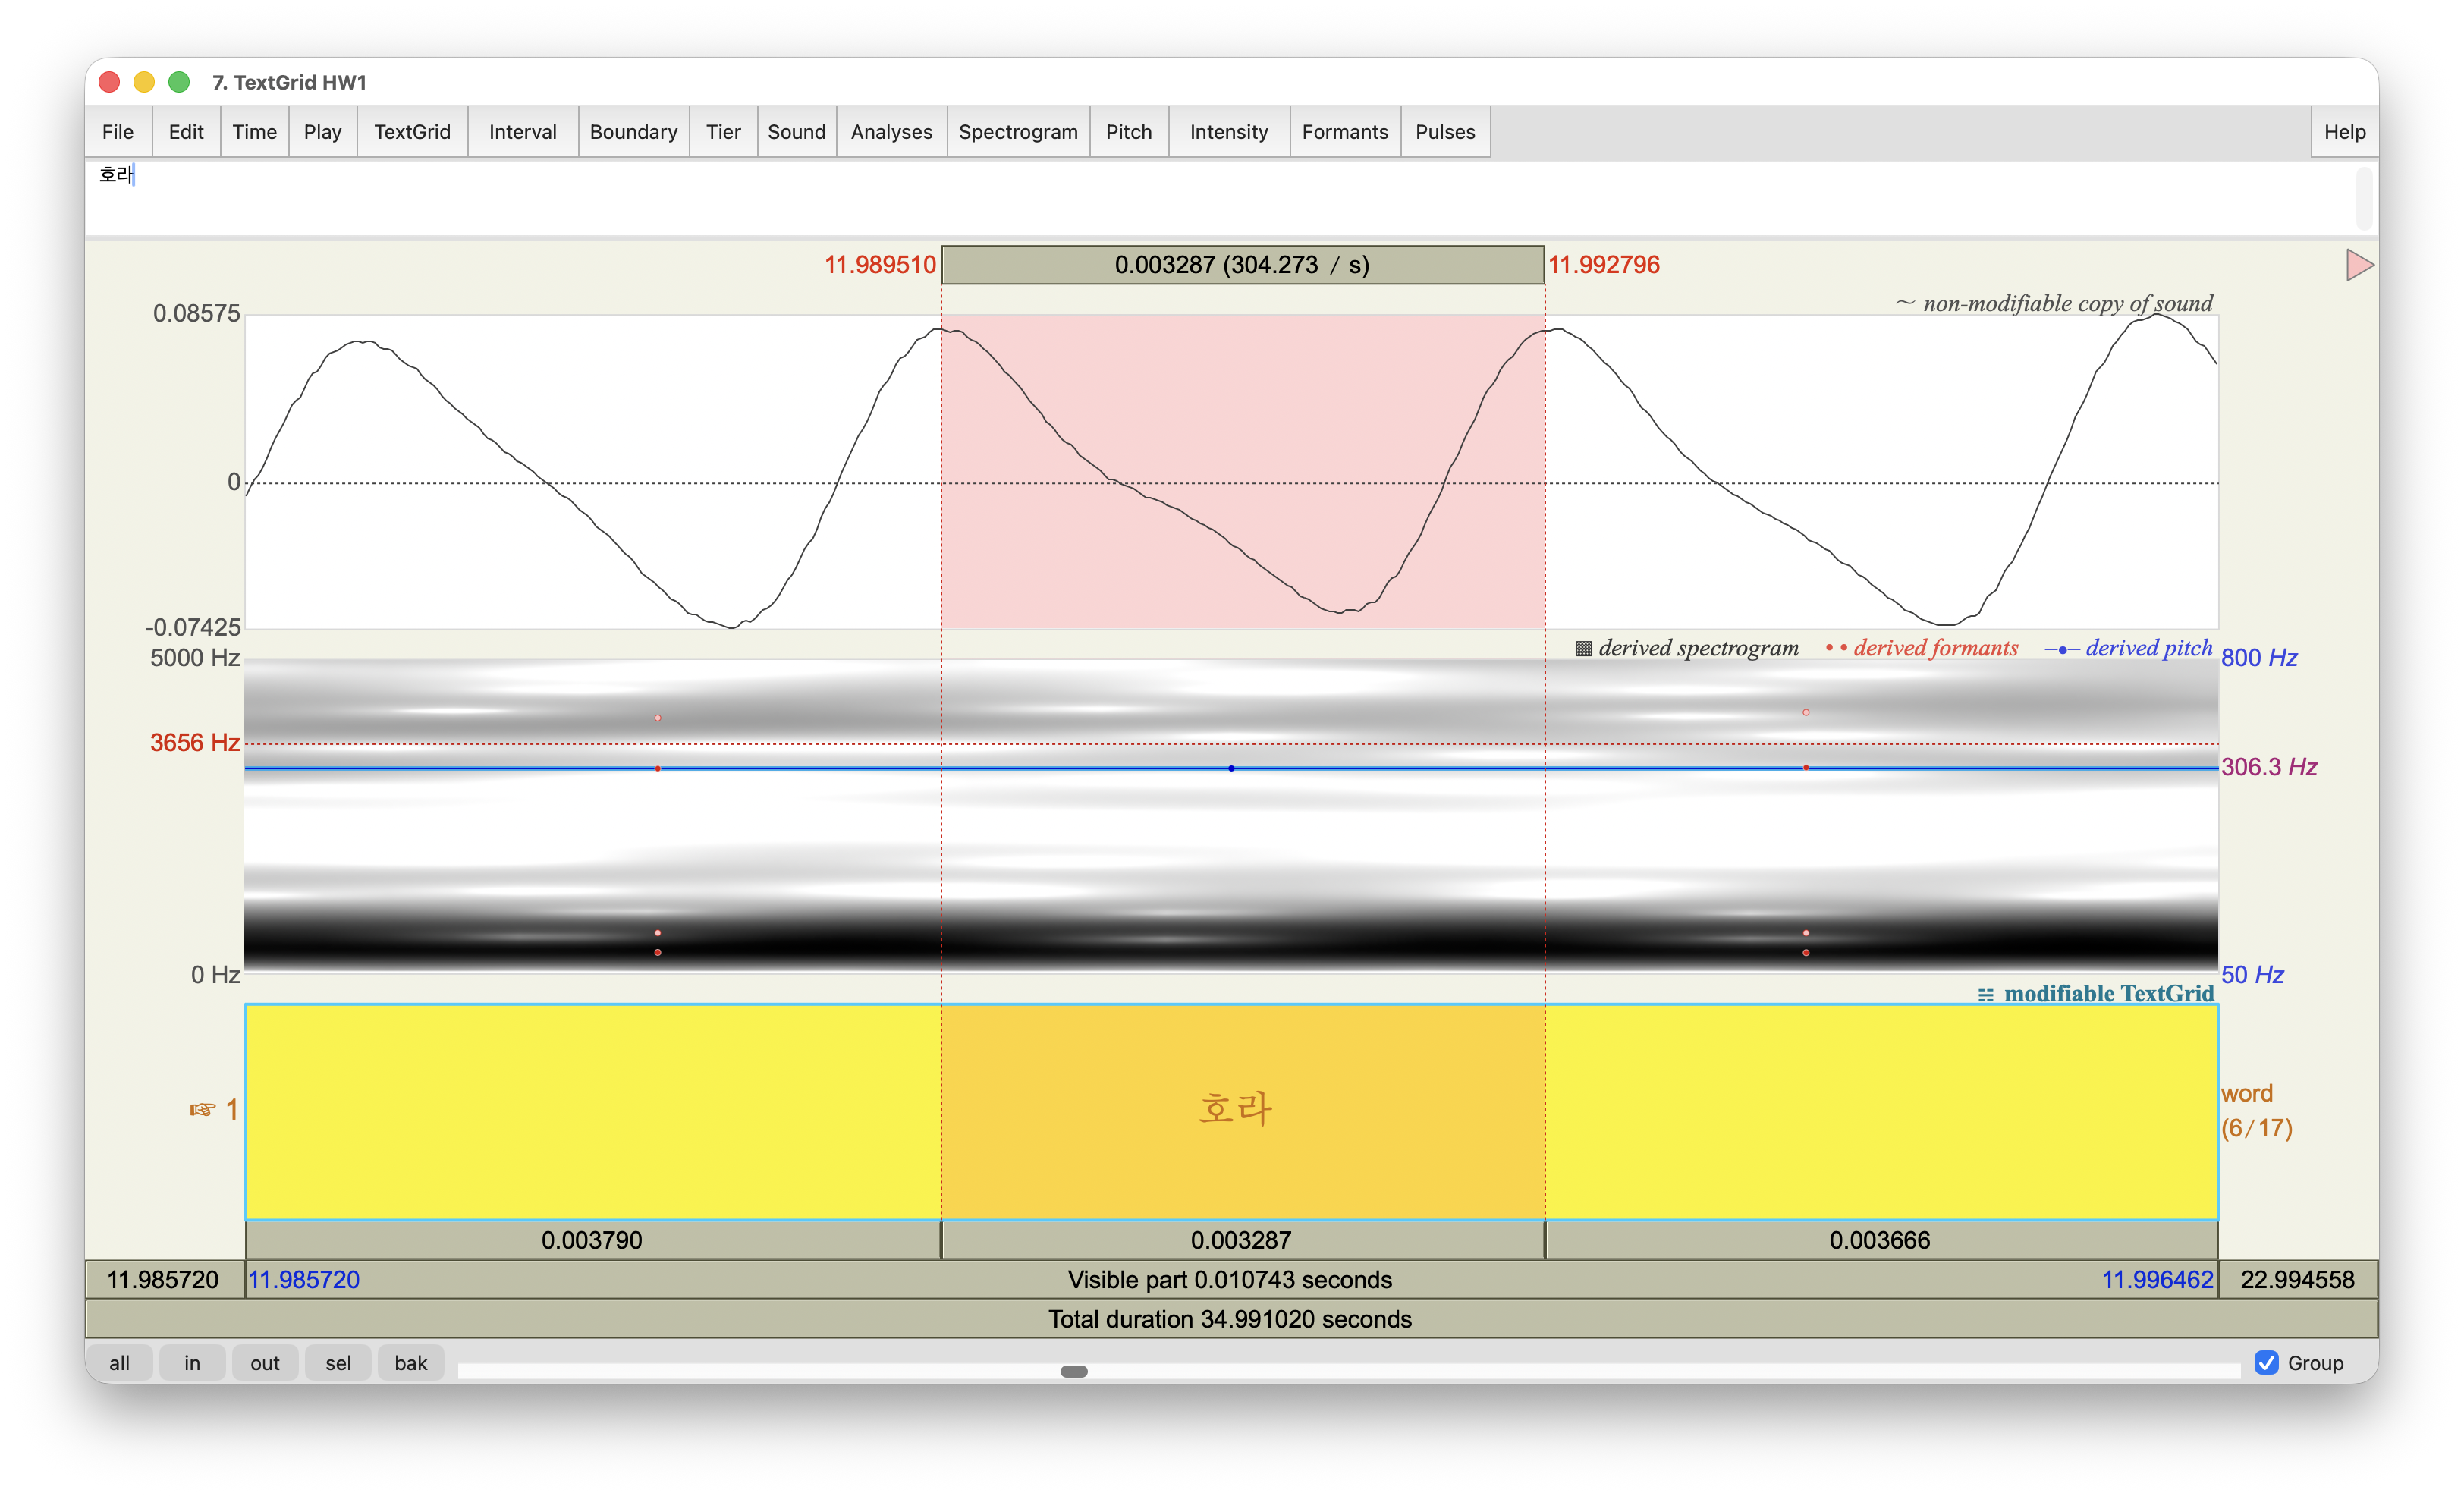This screenshot has width=2464, height=1496.
Task: Toggle the Group checkbox
Action: pyautogui.click(x=2267, y=1363)
